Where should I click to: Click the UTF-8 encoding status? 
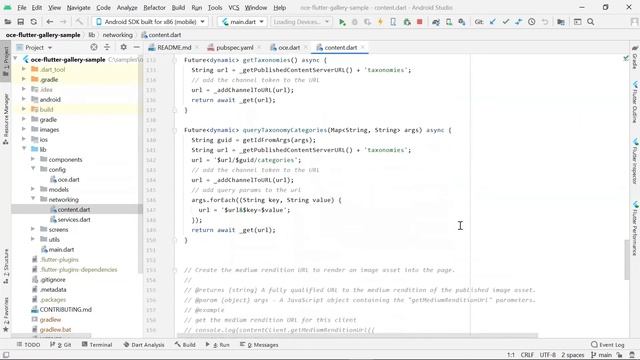click(x=547, y=355)
